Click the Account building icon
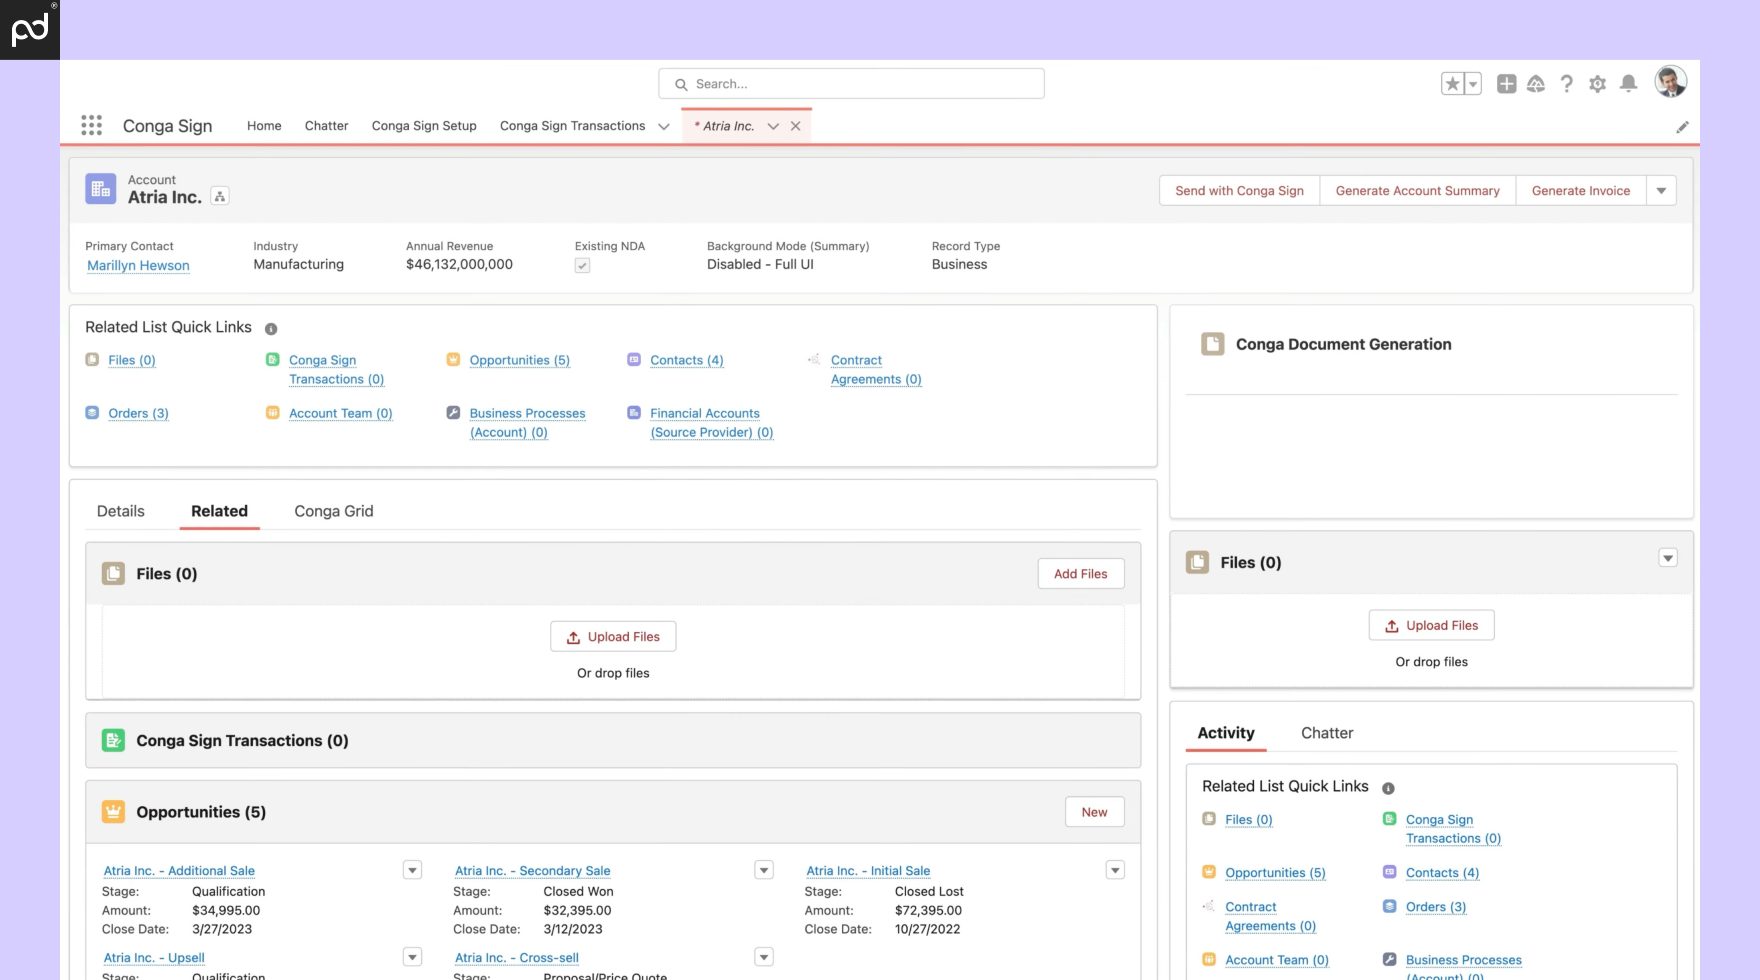This screenshot has width=1760, height=980. (101, 188)
